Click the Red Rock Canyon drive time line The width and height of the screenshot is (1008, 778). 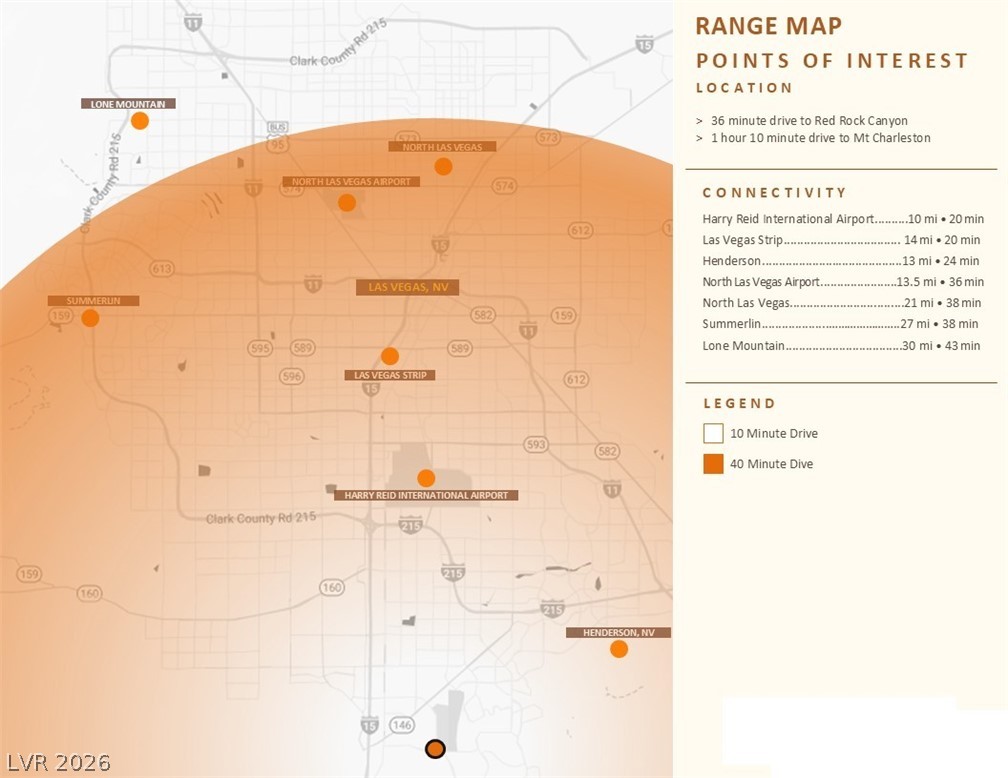tap(808, 121)
